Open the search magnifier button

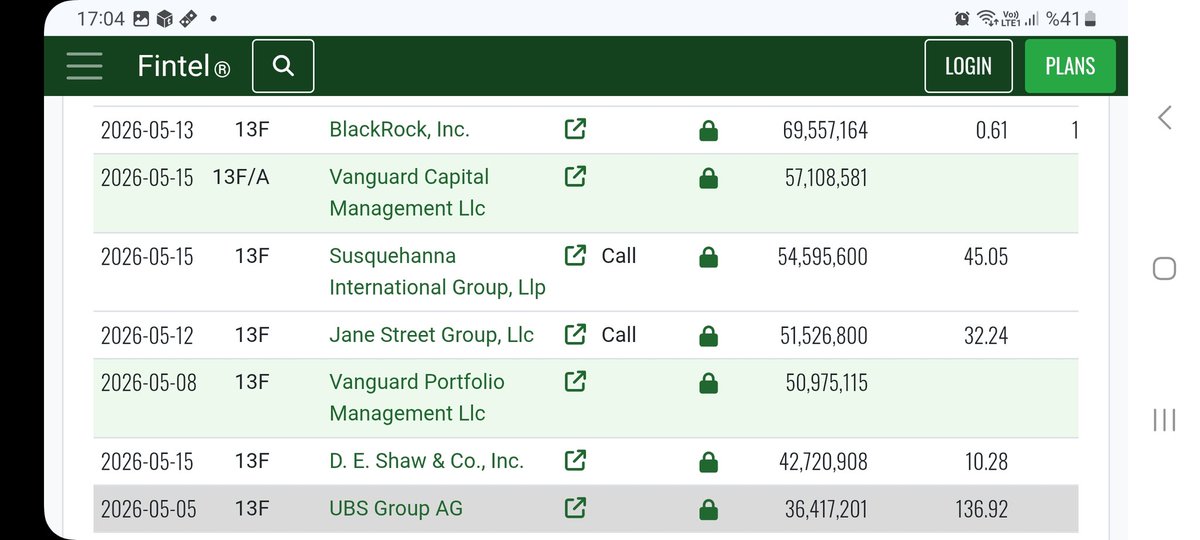coord(283,66)
